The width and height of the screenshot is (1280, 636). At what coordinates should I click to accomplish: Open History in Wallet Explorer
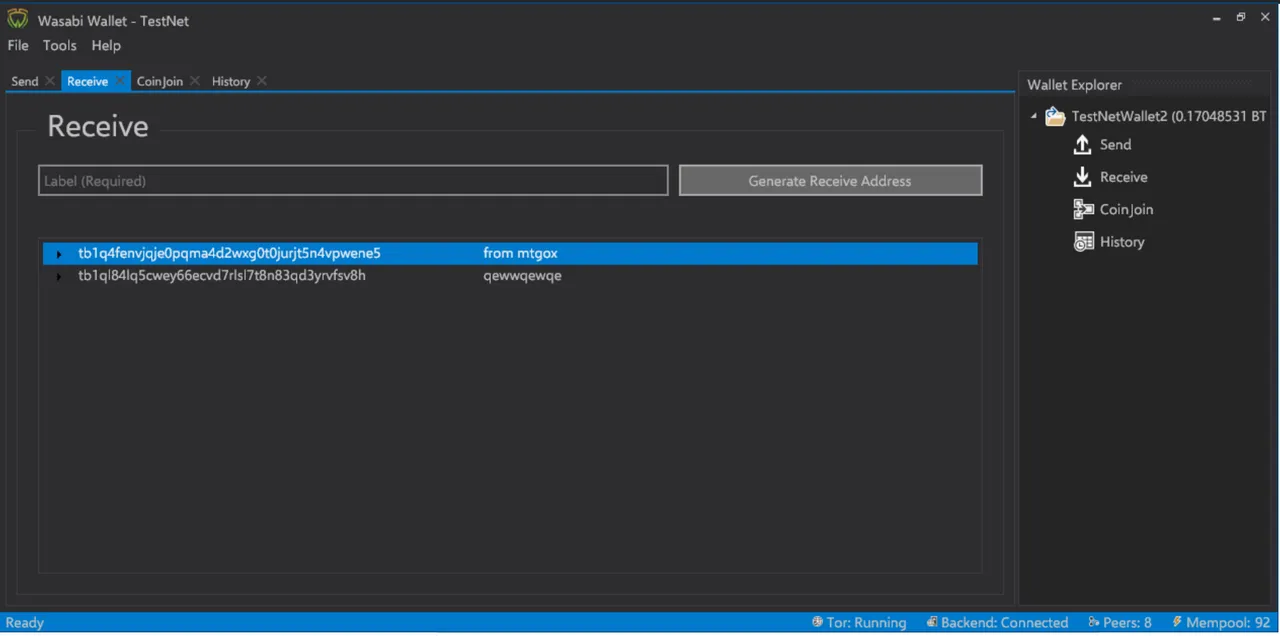click(x=1121, y=242)
